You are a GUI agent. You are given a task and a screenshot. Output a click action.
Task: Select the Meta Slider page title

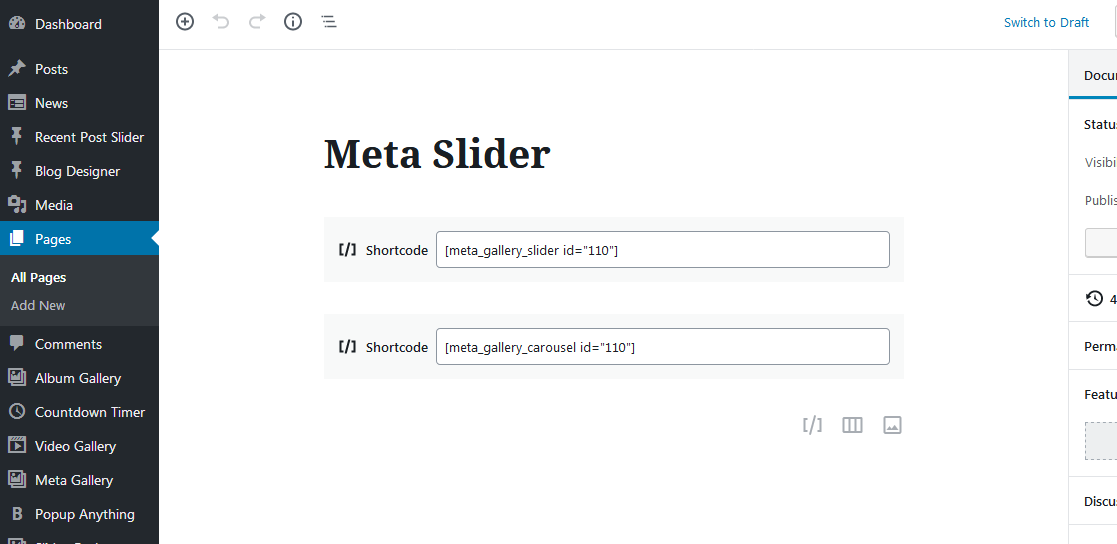[x=437, y=155]
